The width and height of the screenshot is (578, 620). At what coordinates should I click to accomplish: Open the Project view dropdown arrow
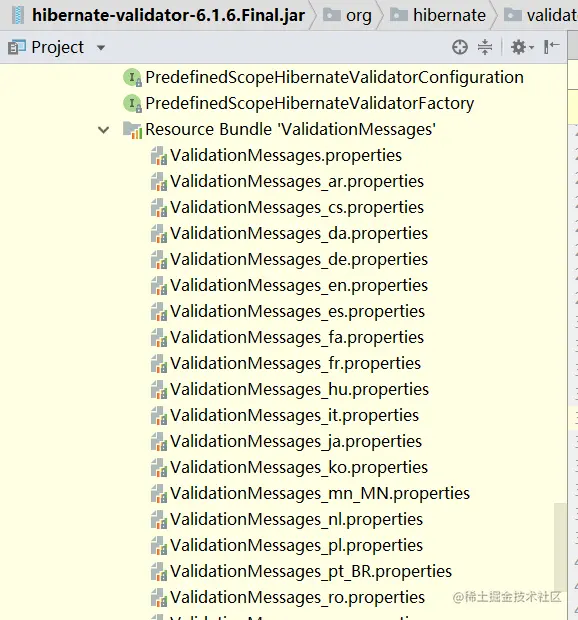[101, 48]
